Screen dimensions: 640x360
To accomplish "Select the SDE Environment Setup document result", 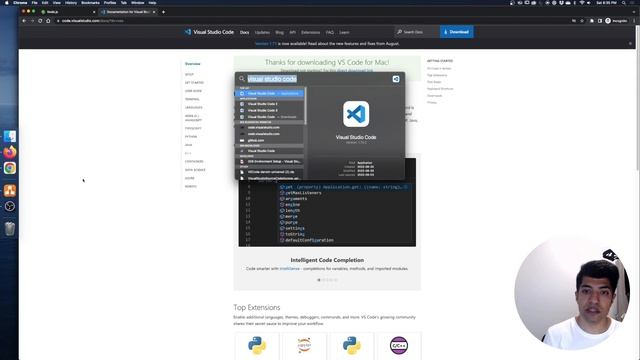I will [270, 162].
